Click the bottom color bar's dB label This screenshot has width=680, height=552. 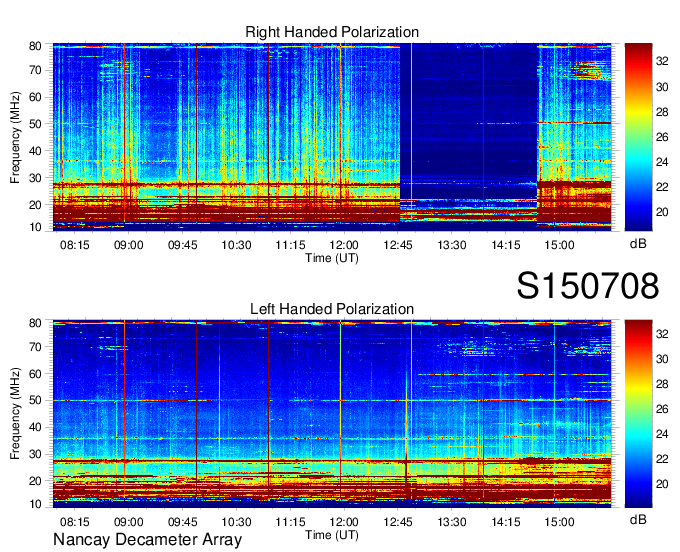click(638, 519)
